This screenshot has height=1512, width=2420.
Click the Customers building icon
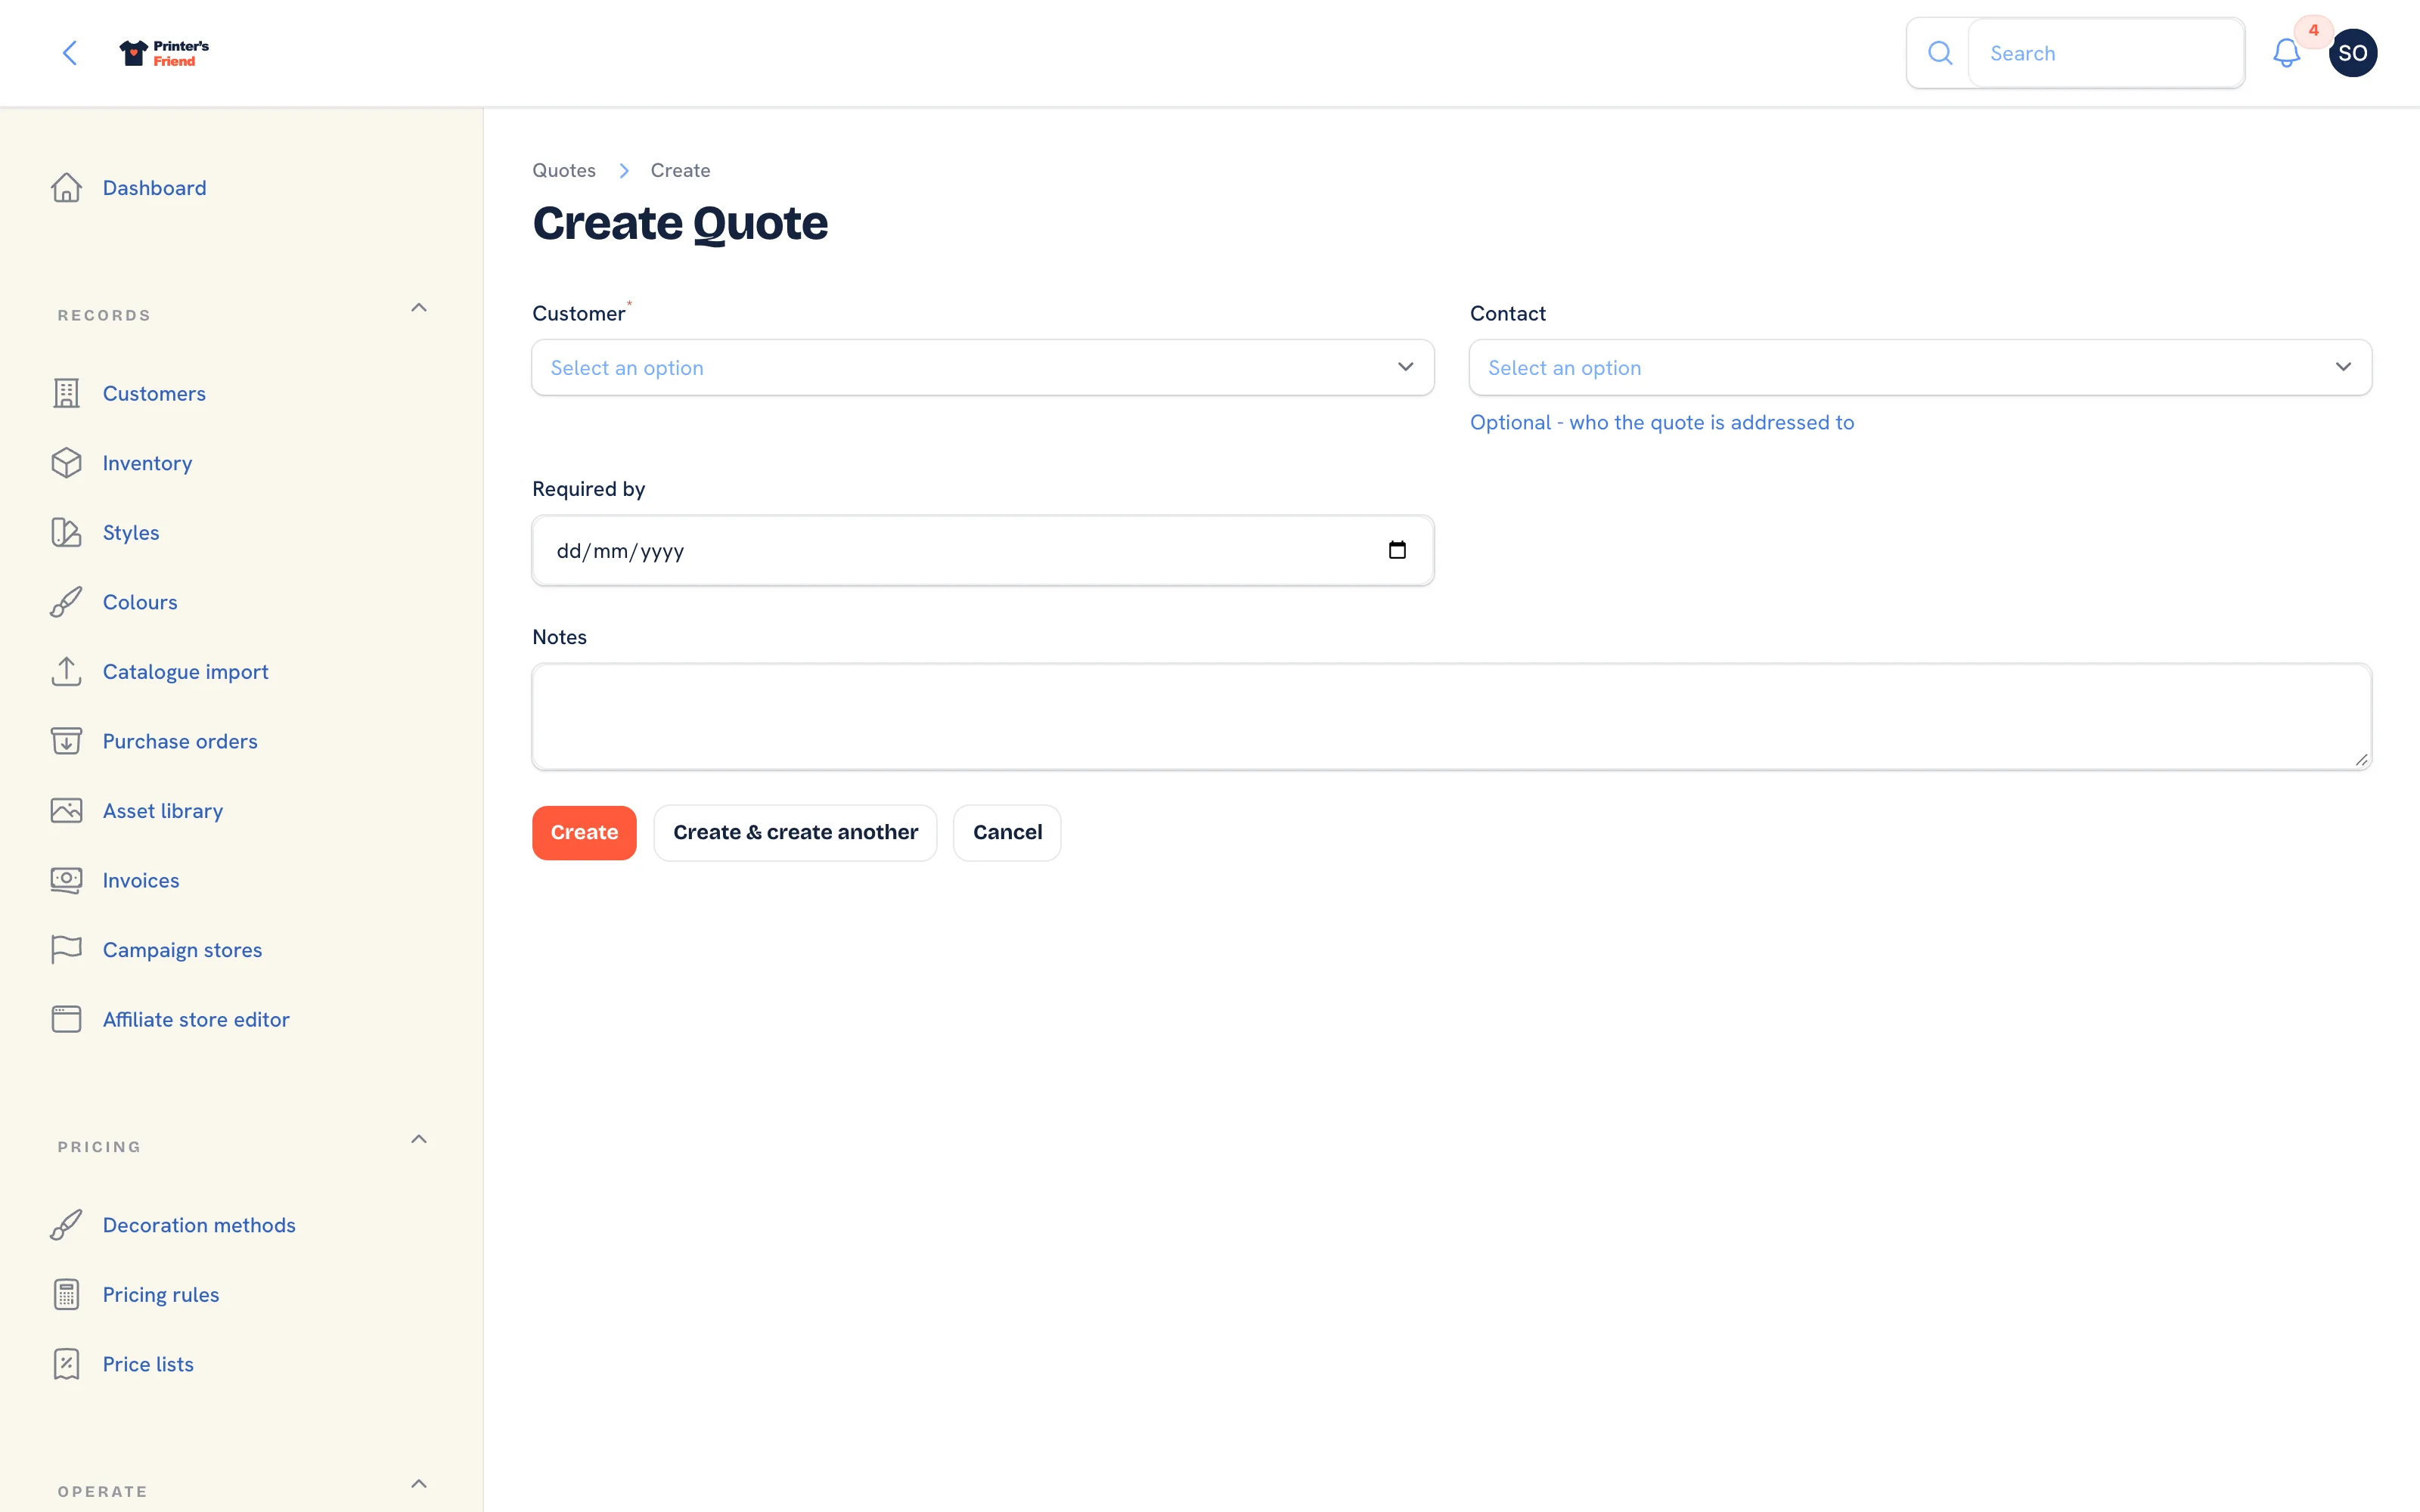pos(67,394)
